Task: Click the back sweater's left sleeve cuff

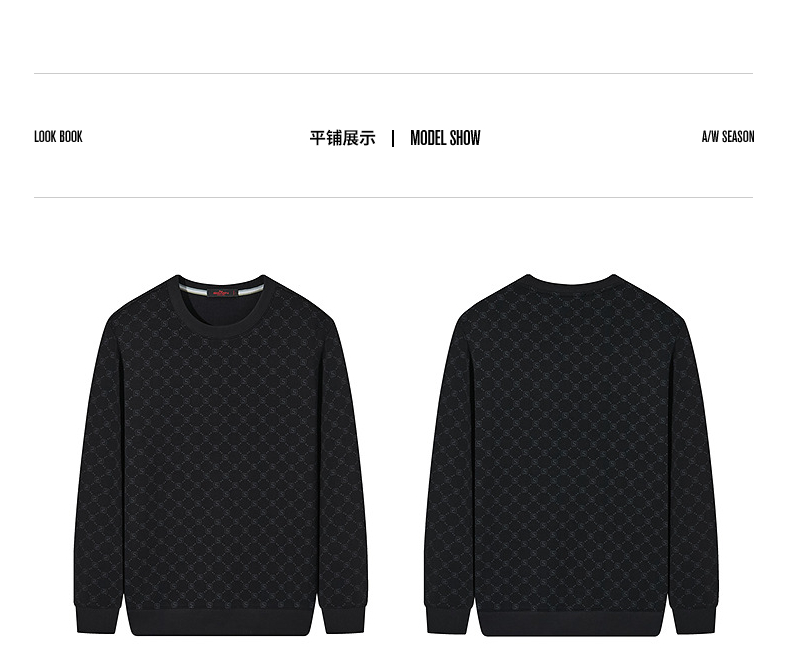Action: click(447, 620)
